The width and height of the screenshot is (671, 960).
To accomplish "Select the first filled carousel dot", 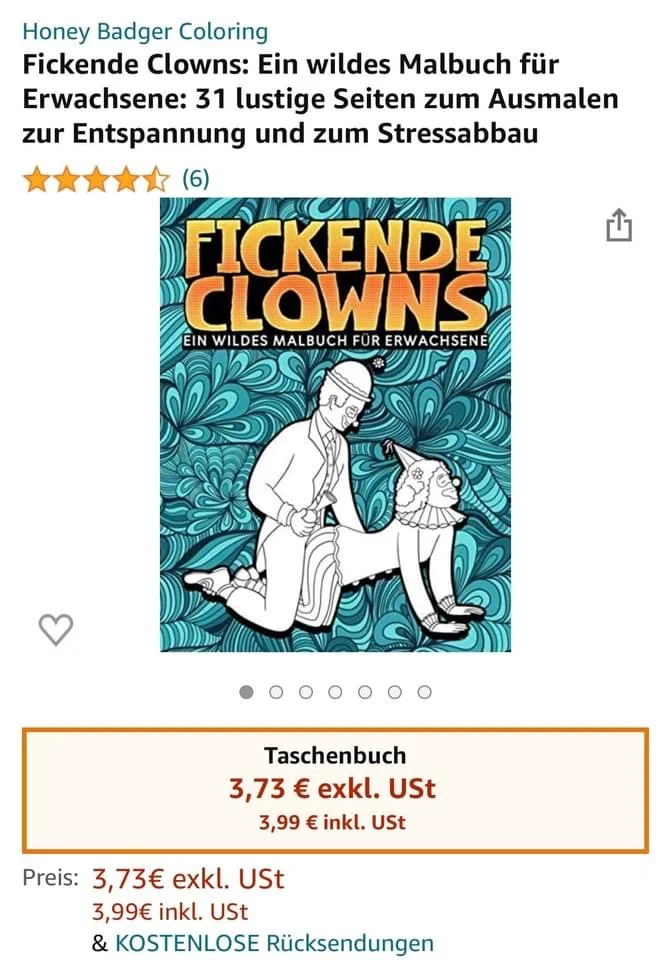I will coord(247,692).
